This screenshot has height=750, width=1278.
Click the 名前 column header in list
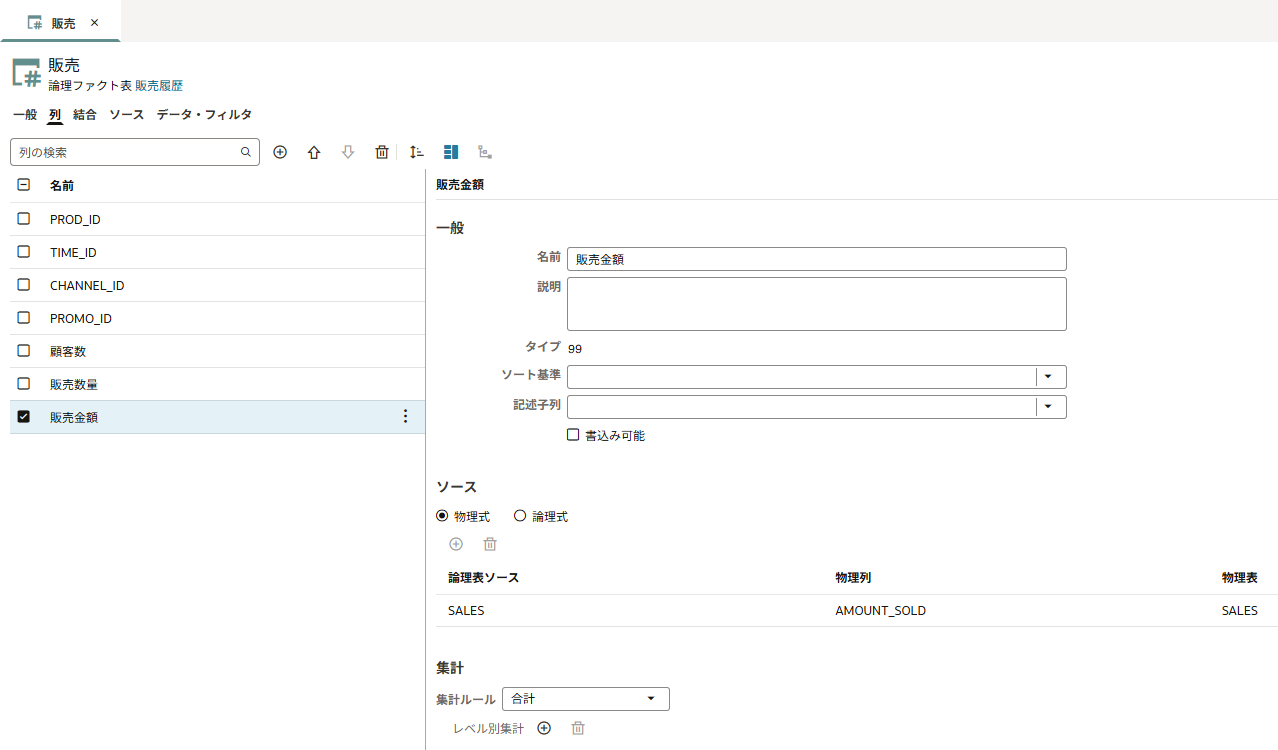(x=62, y=185)
